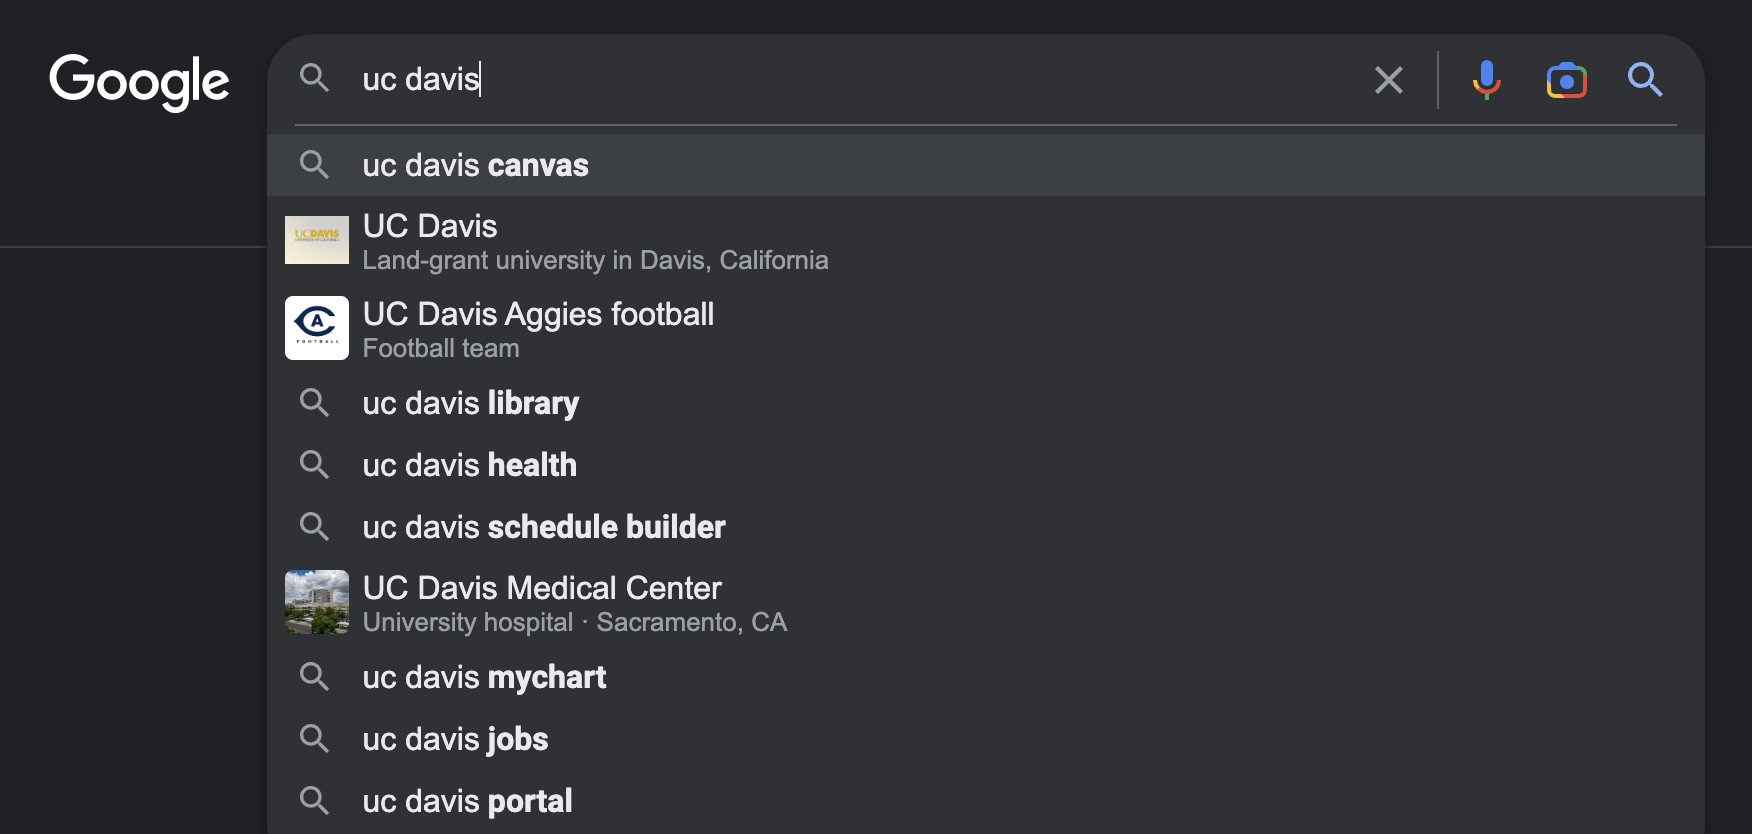The image size is (1752, 834).
Task: Click the Aggies football logo thumbnail
Action: coord(317,328)
